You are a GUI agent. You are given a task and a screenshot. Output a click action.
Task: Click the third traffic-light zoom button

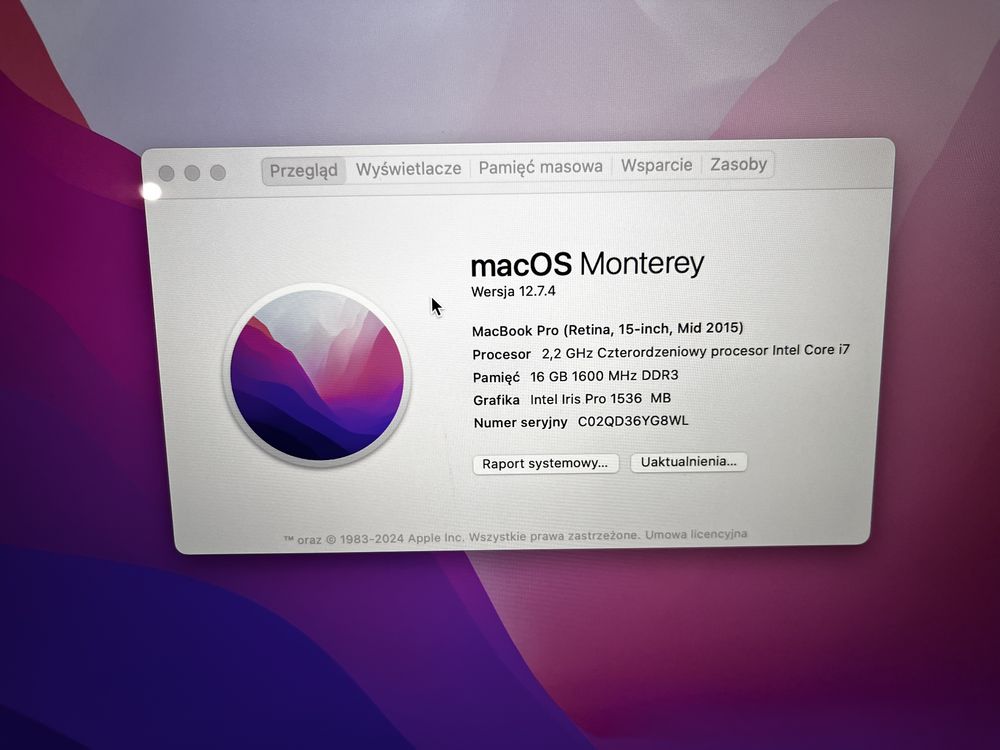(218, 172)
